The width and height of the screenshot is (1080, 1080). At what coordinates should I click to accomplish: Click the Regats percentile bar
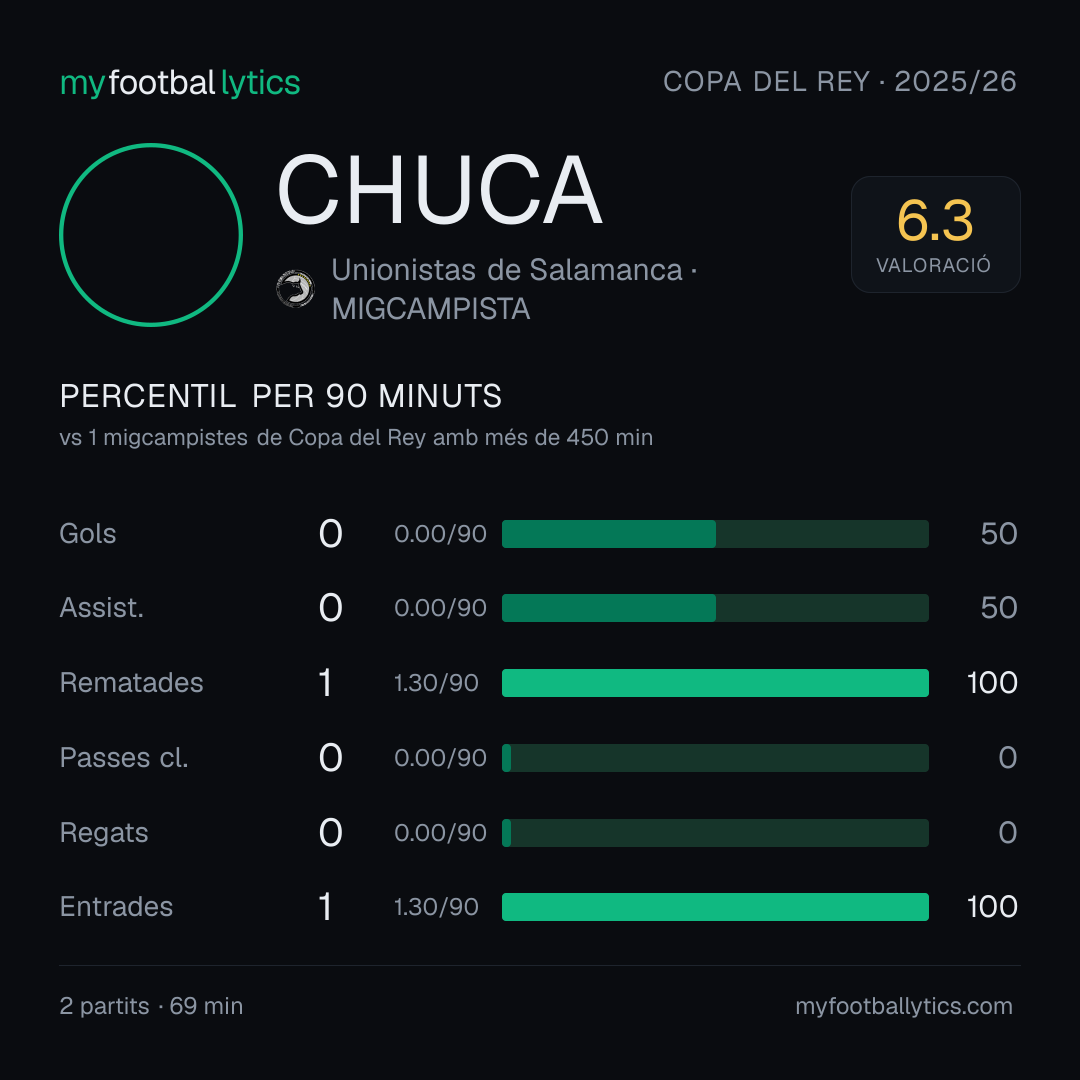[x=715, y=833]
